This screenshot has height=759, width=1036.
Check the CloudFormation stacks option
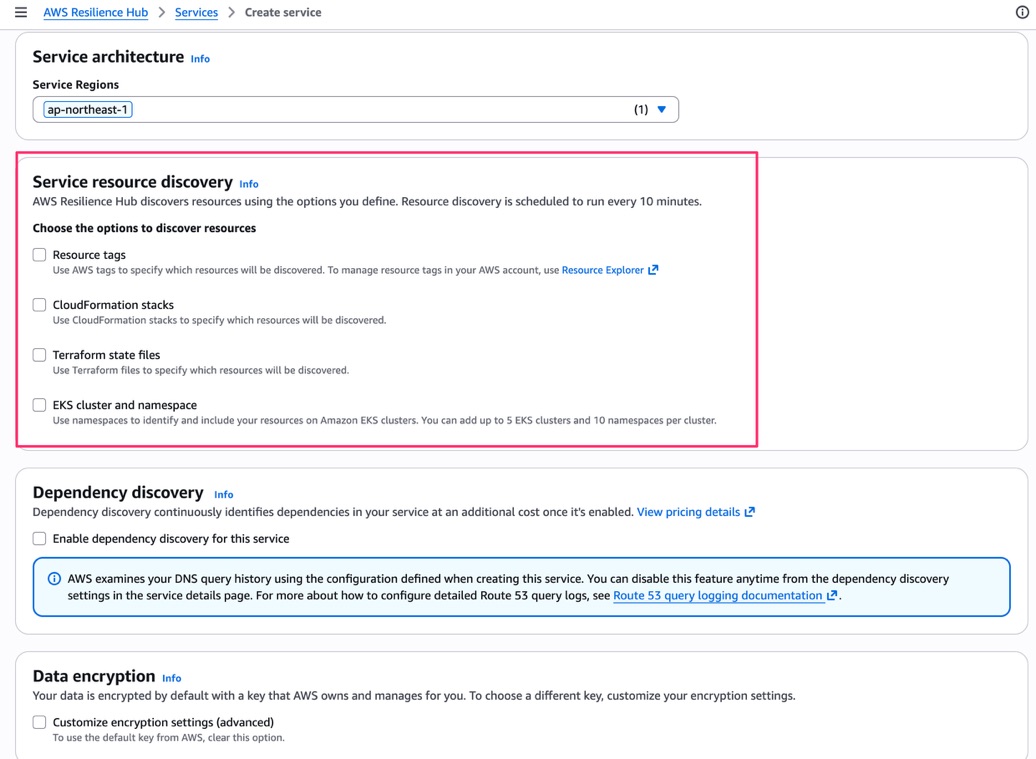click(40, 305)
